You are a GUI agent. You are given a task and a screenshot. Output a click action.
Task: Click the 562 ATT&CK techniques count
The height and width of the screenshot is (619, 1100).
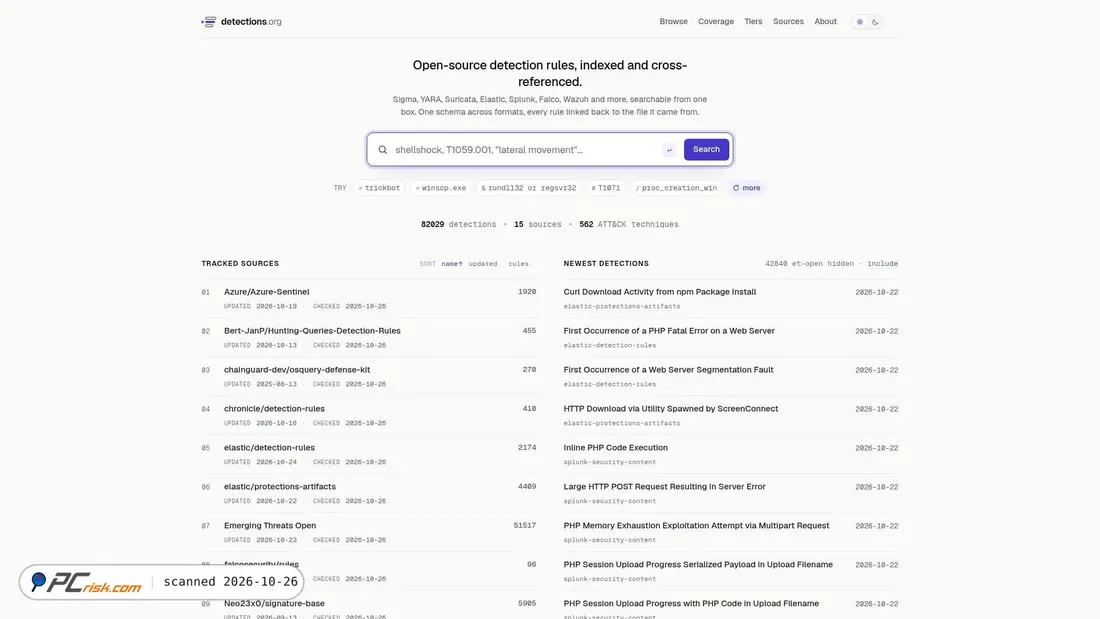pos(629,225)
